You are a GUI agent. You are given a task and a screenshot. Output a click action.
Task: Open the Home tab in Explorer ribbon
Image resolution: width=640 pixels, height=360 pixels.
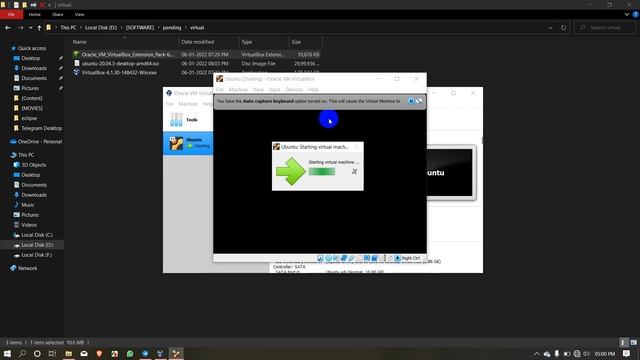[x=35, y=14]
